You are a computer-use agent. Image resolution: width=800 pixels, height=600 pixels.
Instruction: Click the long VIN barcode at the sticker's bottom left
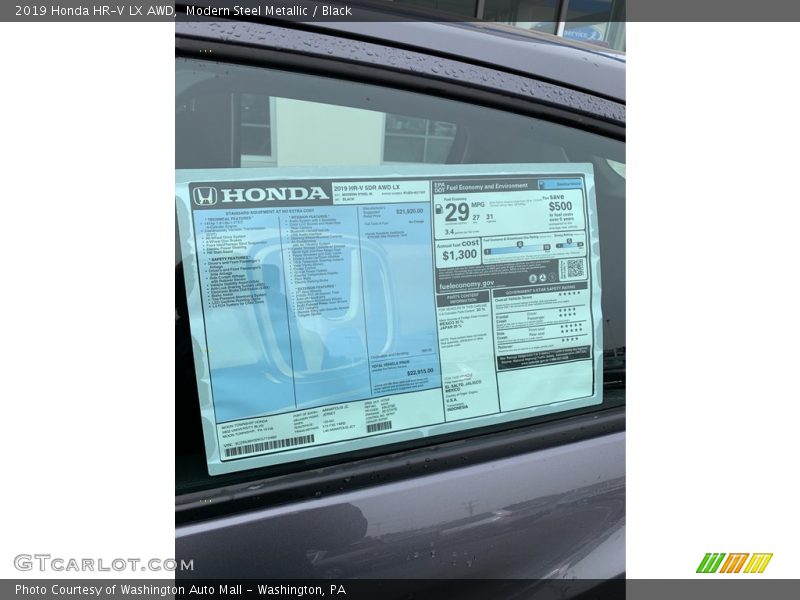(x=269, y=446)
